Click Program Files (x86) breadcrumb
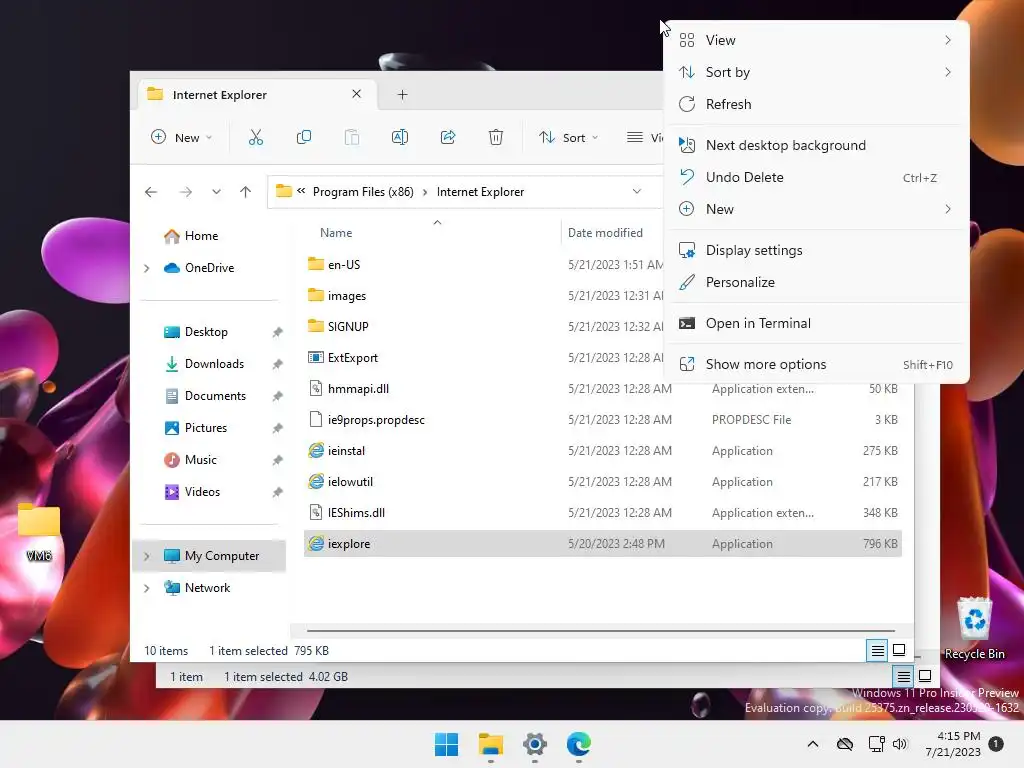1024x768 pixels. (x=362, y=192)
